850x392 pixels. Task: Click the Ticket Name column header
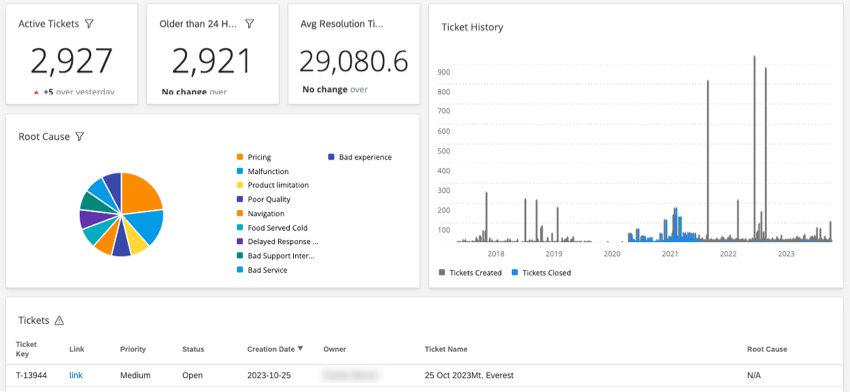point(446,349)
